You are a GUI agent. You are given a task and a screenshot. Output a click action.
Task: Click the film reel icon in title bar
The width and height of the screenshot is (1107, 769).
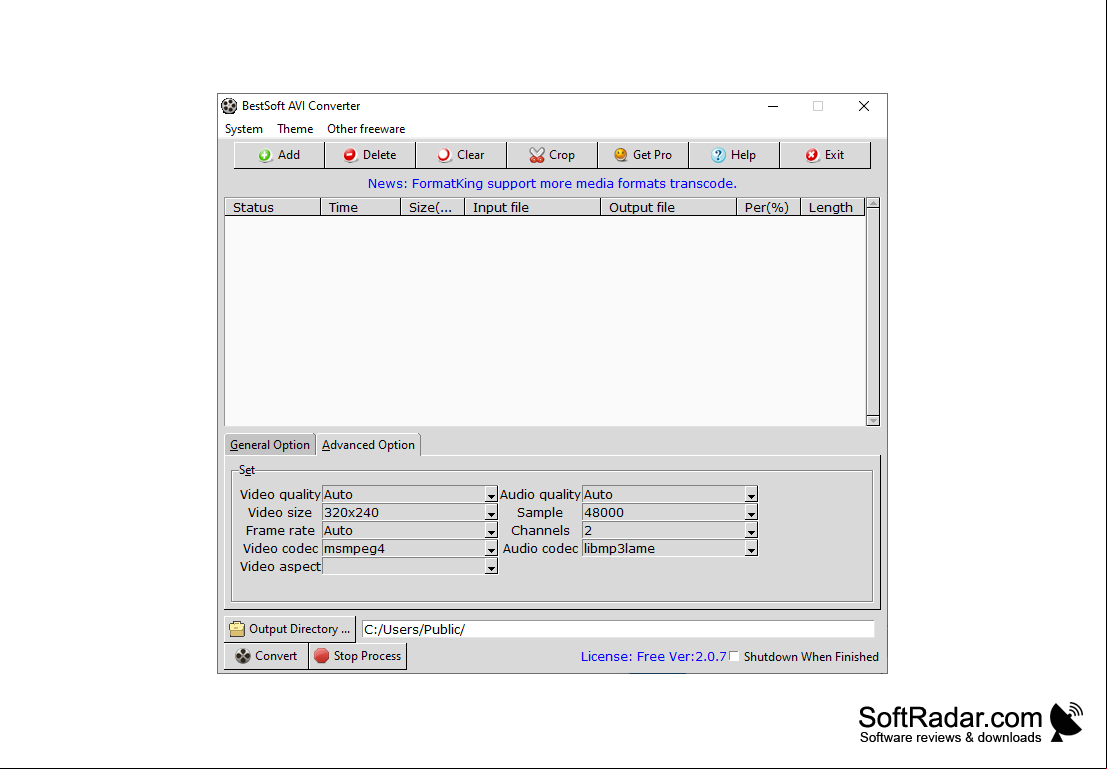[x=229, y=106]
